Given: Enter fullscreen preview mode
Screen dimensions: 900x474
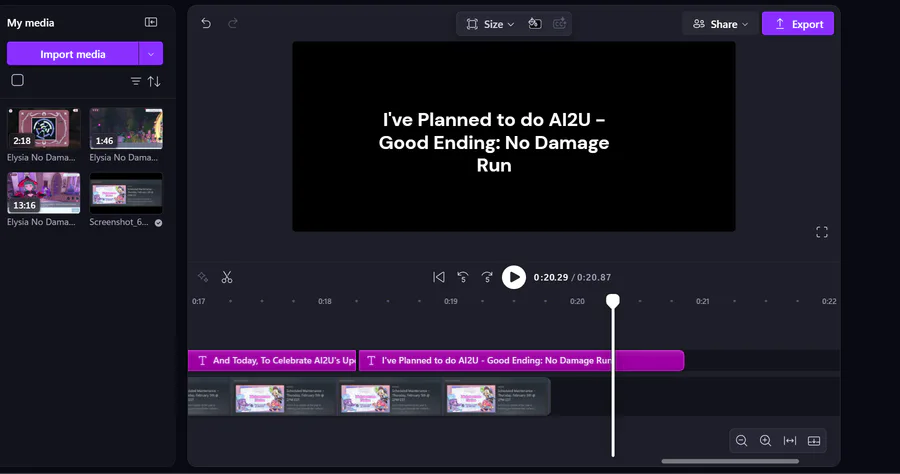Looking at the screenshot, I should [822, 232].
